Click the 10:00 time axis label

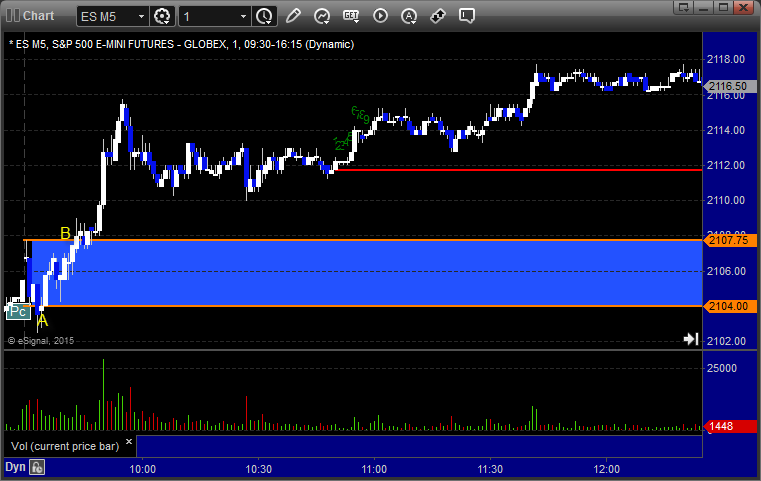point(143,469)
